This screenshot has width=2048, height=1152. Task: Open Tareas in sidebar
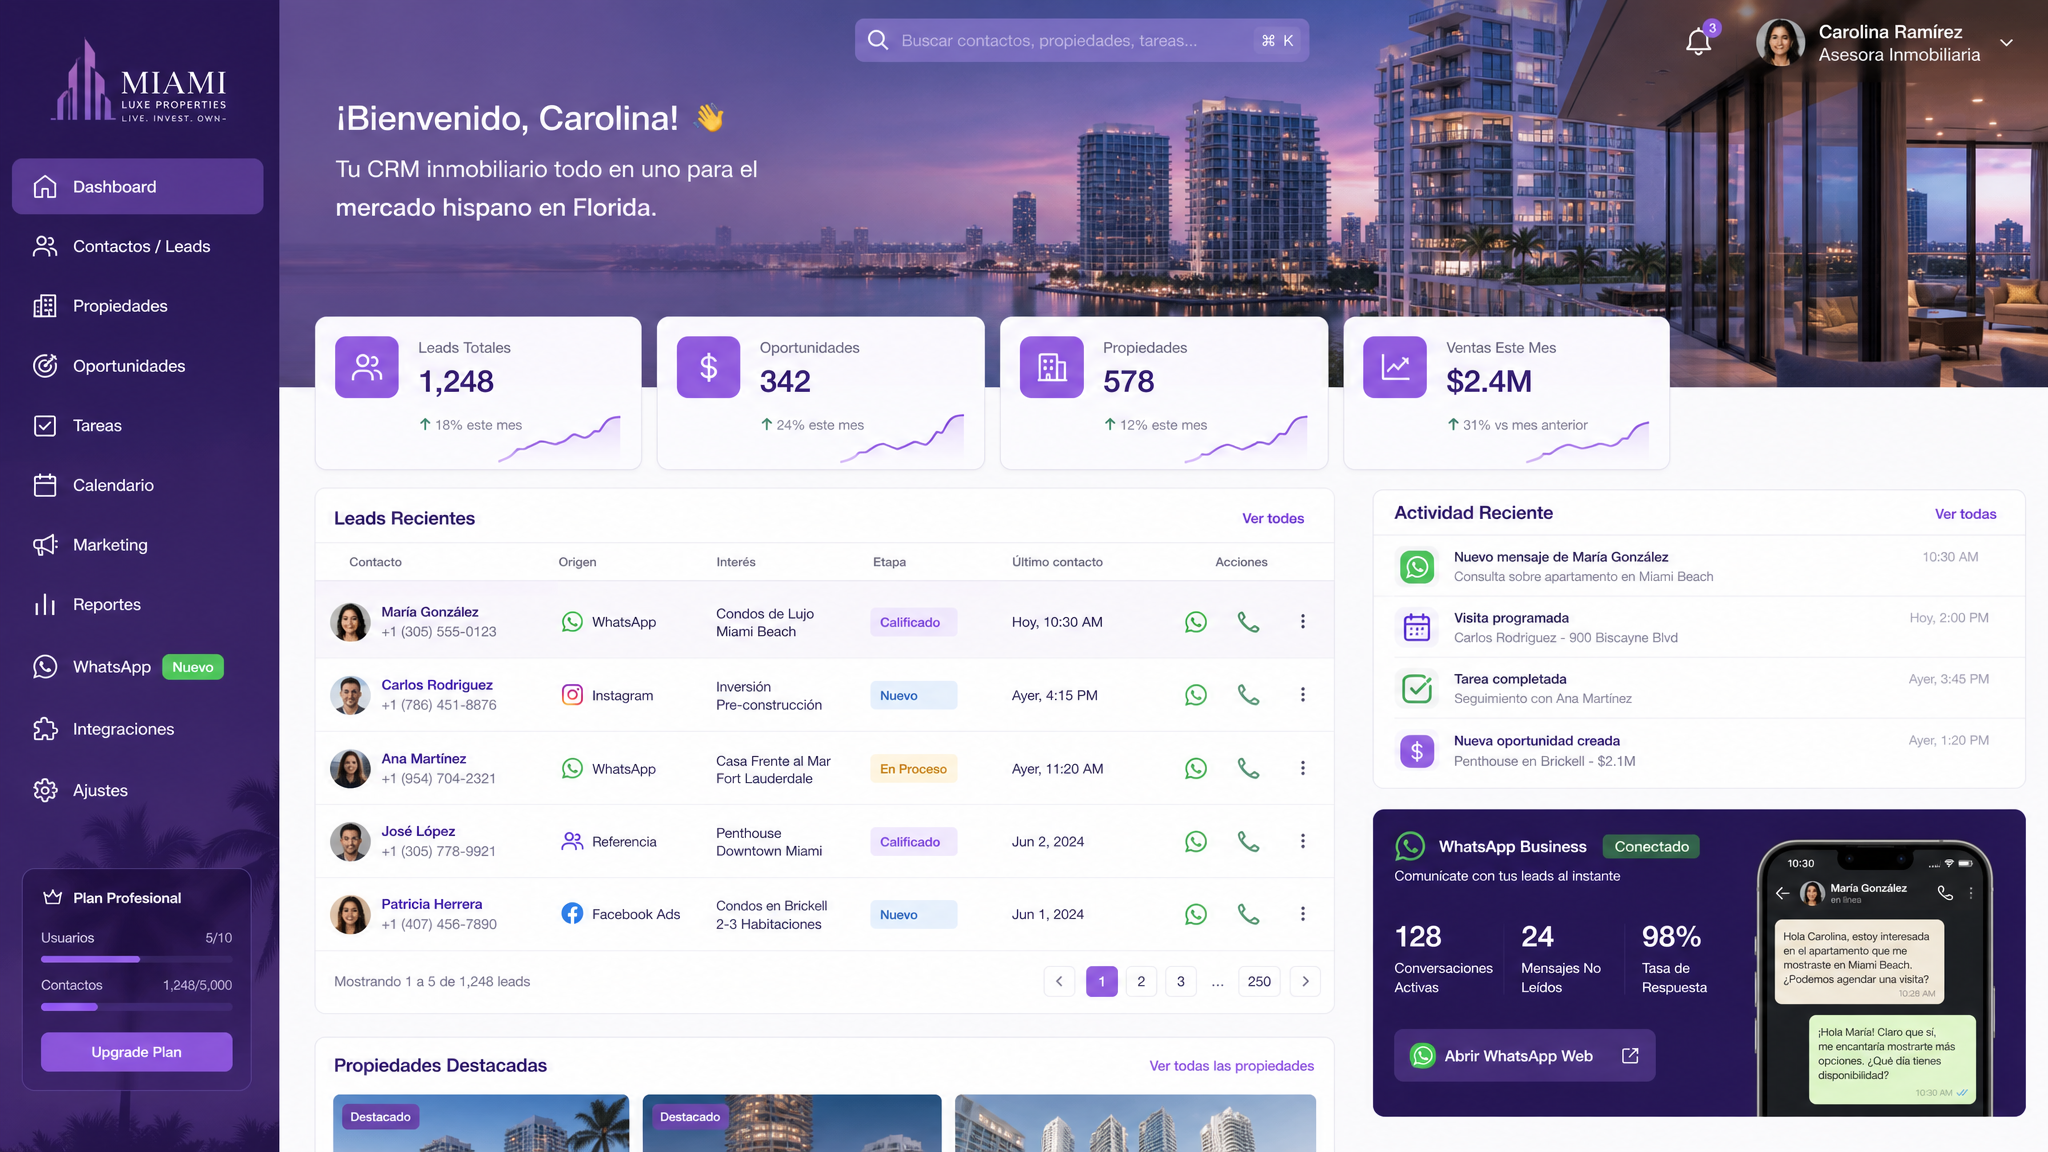138,425
